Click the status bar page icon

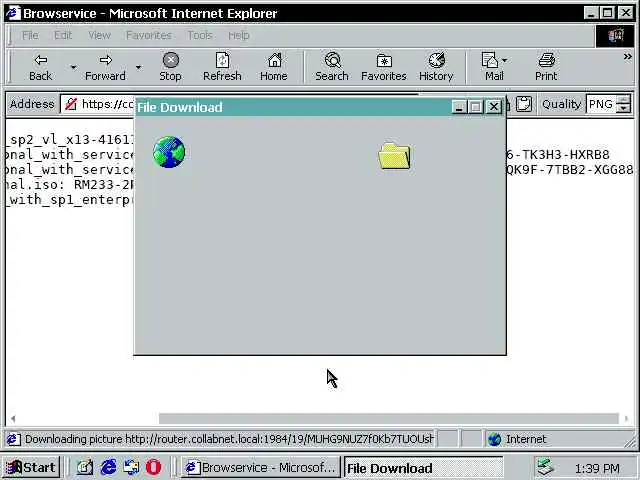(x=13, y=440)
